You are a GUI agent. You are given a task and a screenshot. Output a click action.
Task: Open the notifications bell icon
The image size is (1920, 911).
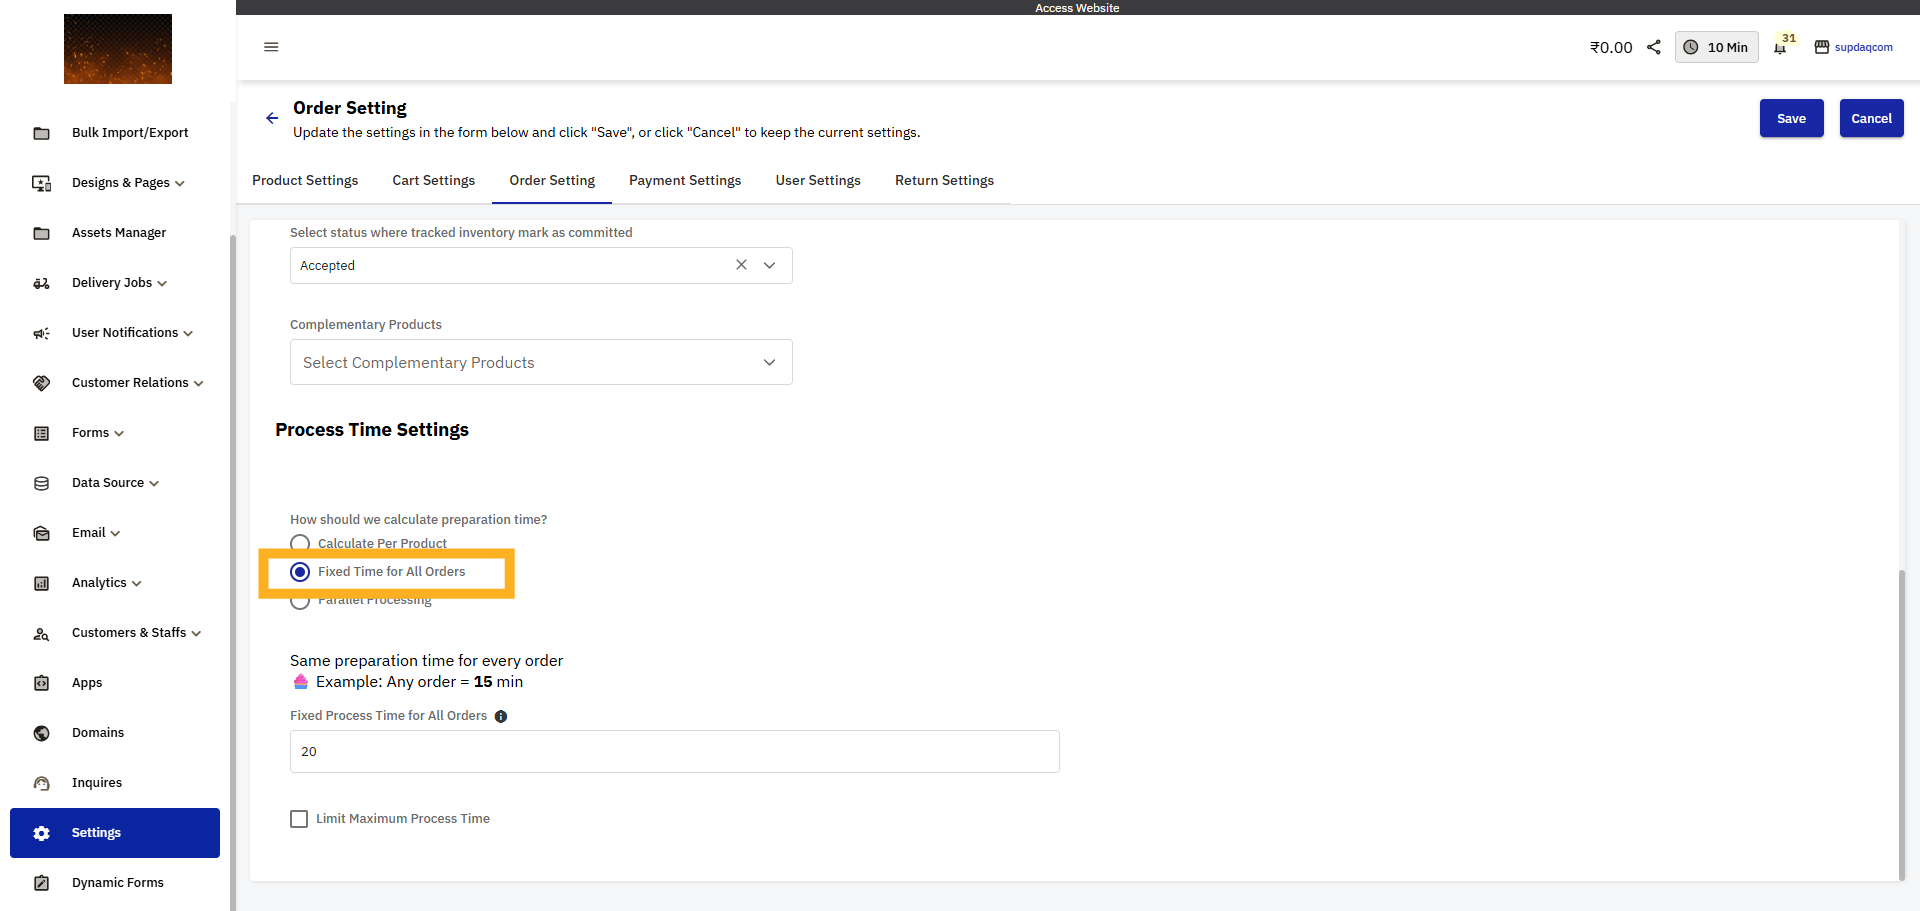tap(1780, 47)
